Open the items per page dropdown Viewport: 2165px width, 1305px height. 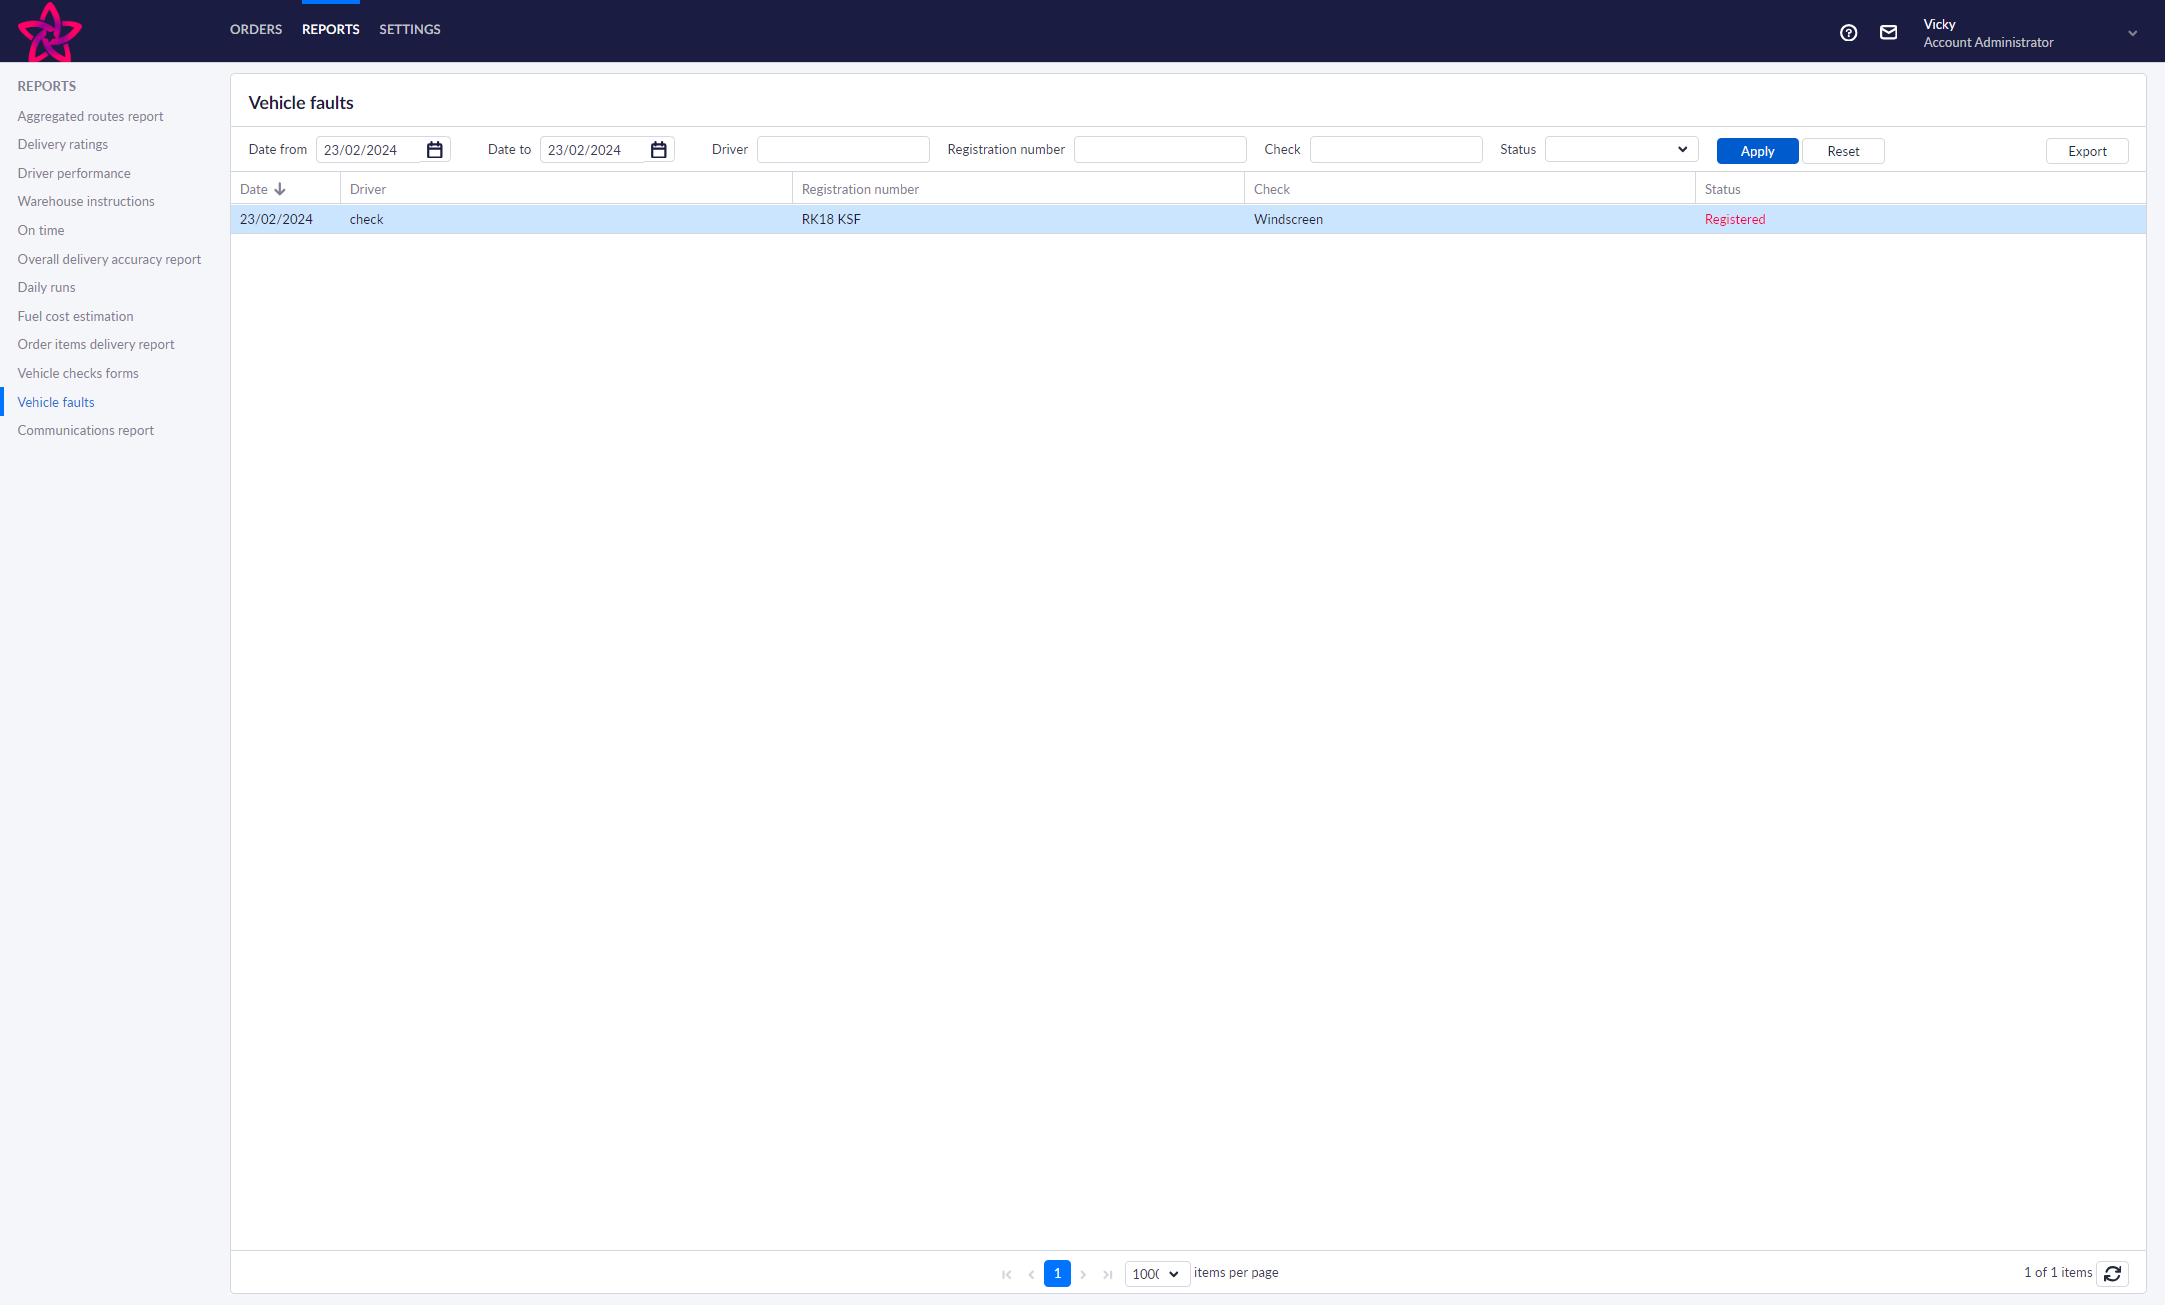(1157, 1274)
